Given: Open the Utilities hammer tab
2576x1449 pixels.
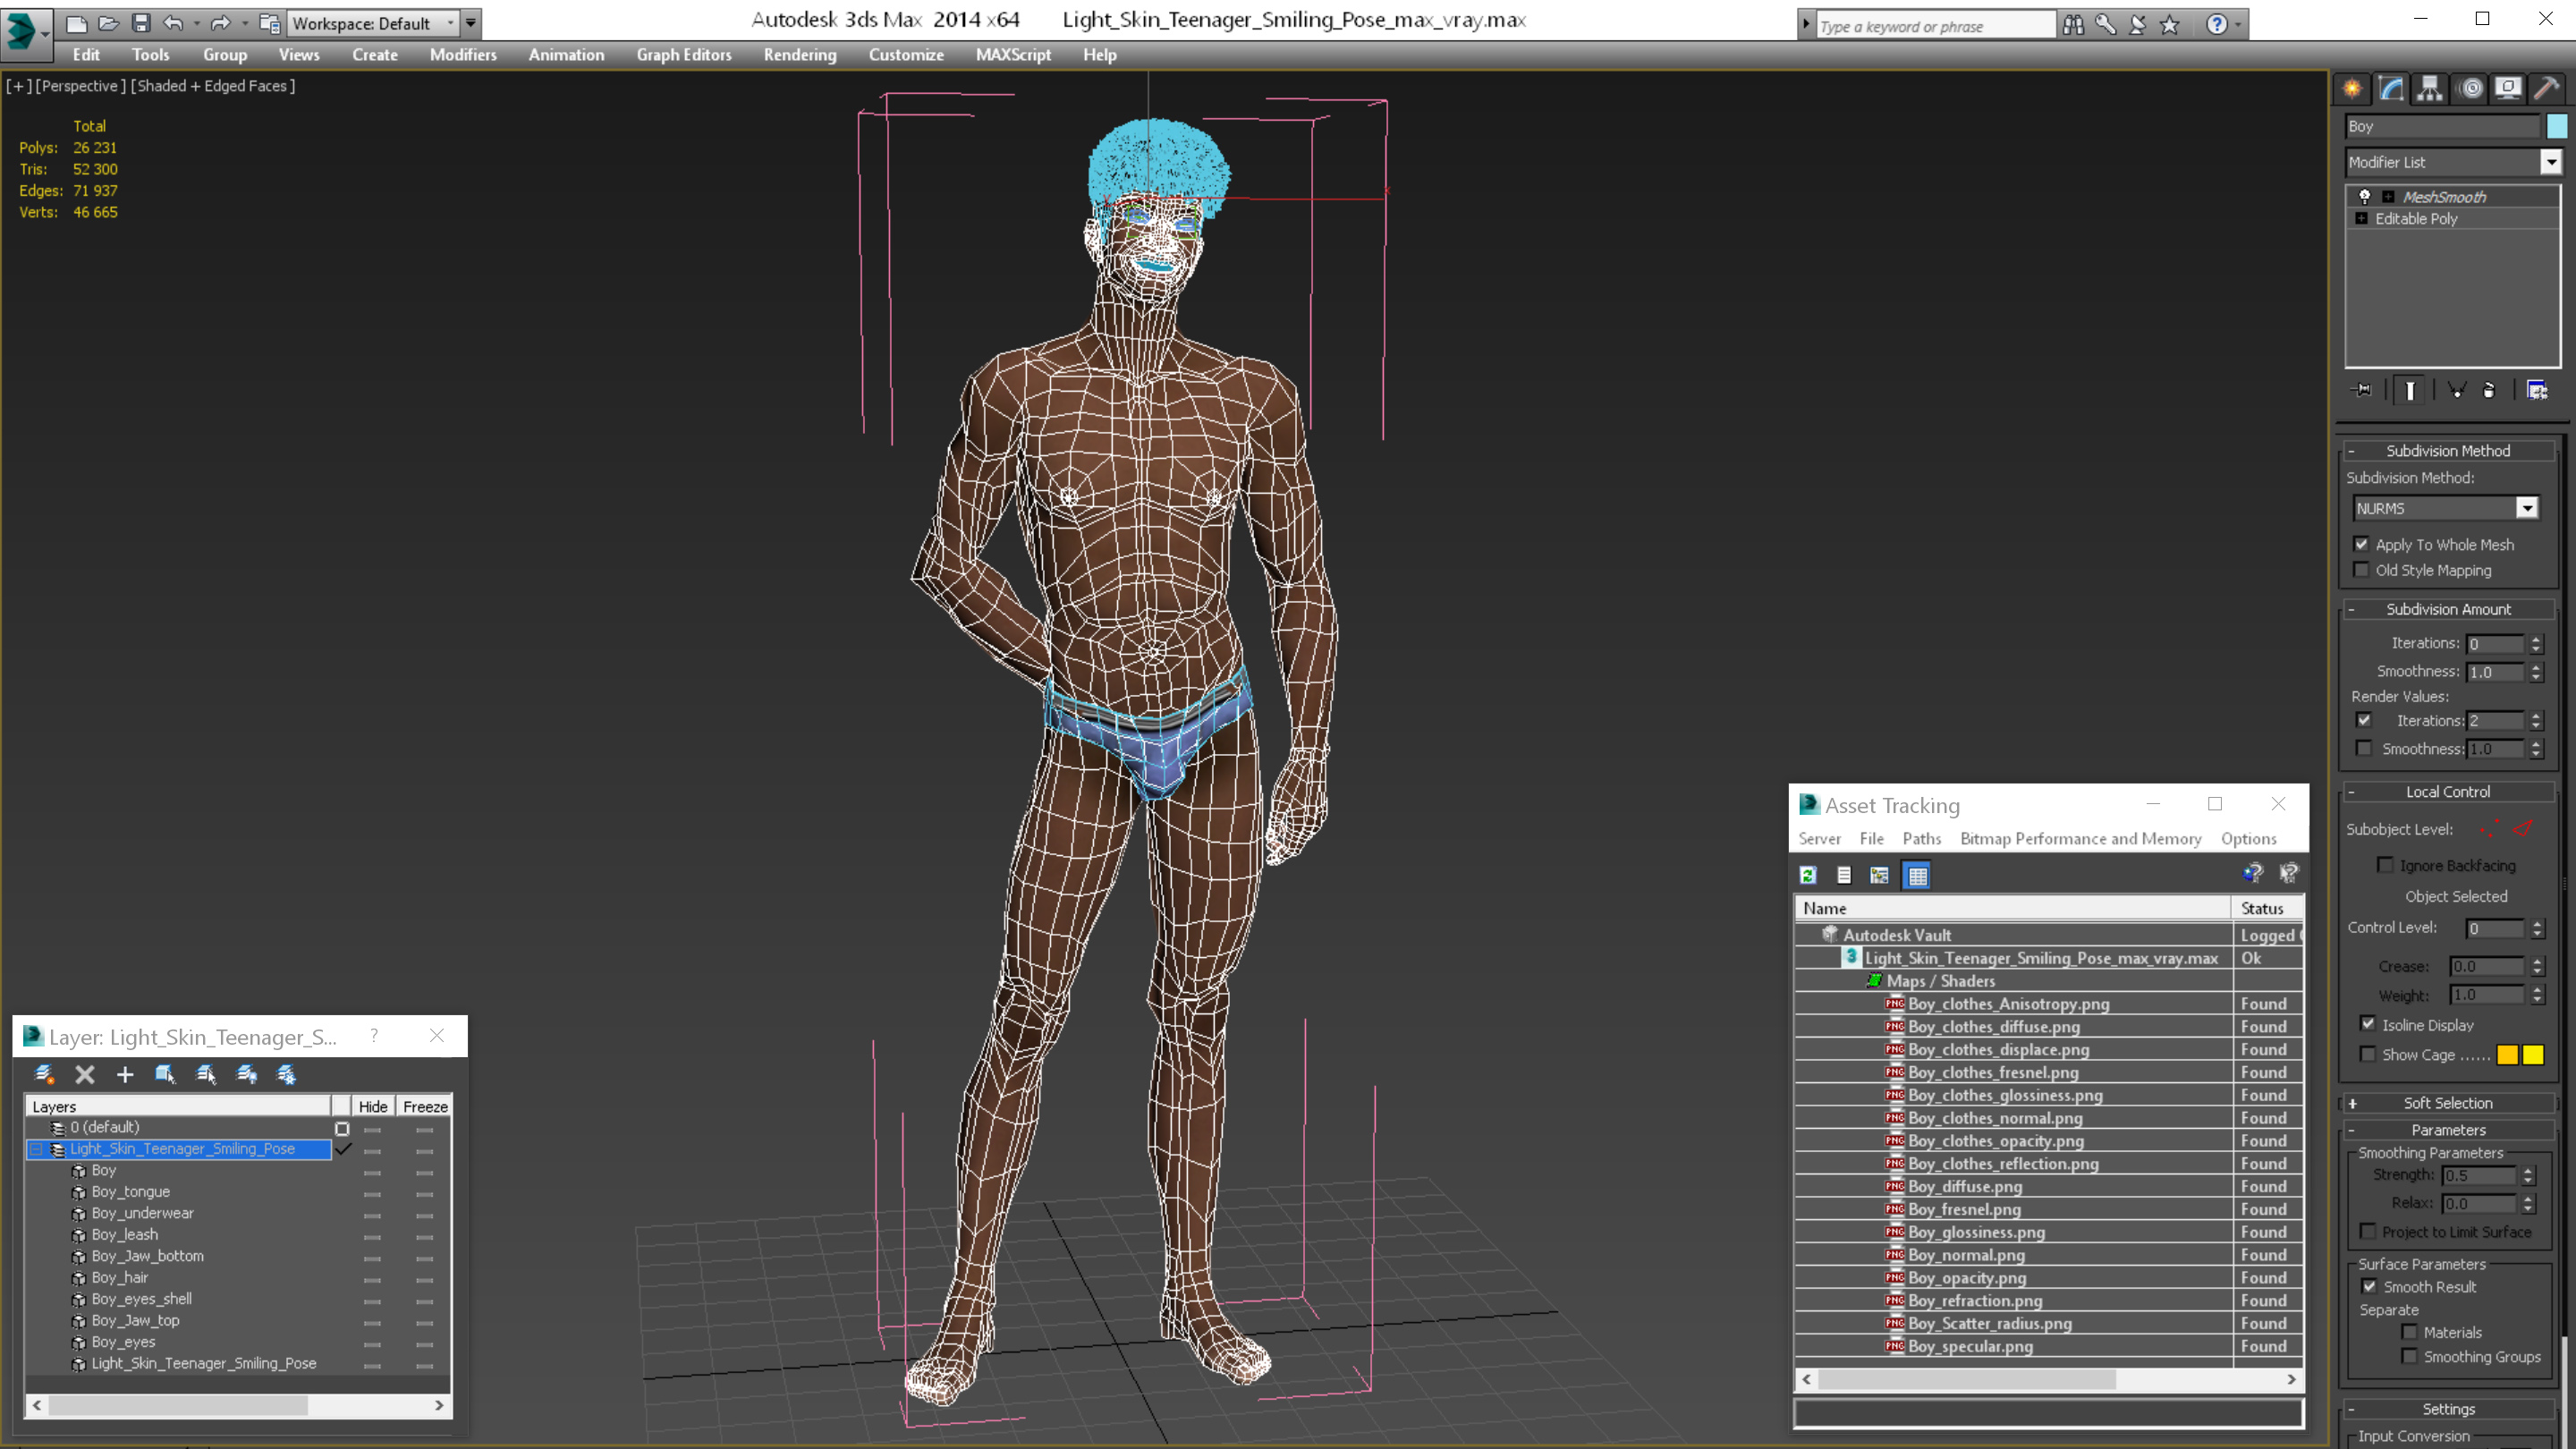Looking at the screenshot, I should (2547, 88).
